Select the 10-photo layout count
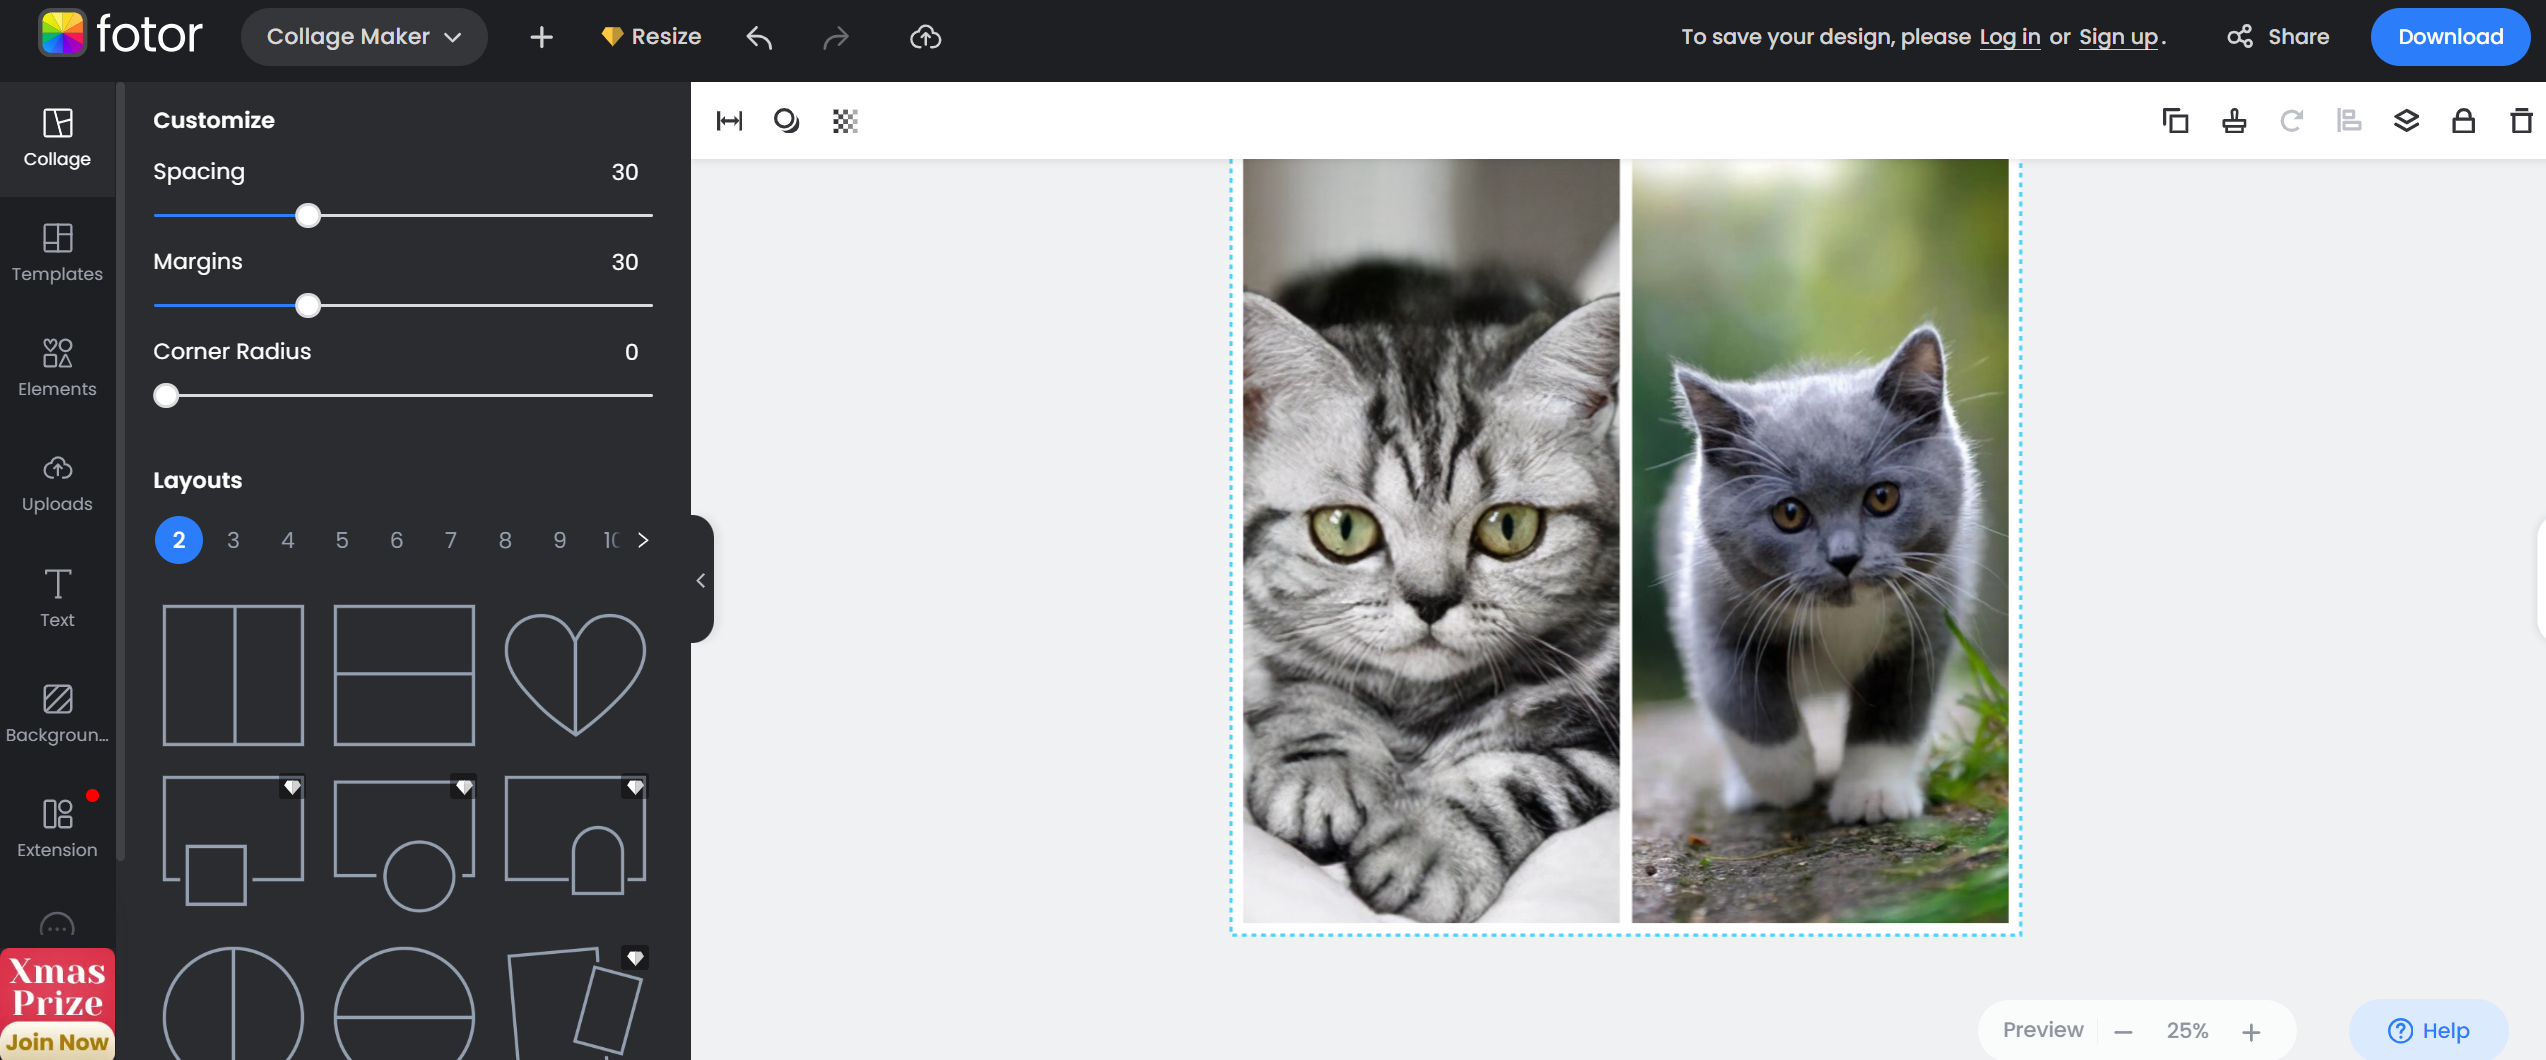This screenshot has width=2546, height=1060. 611,540
